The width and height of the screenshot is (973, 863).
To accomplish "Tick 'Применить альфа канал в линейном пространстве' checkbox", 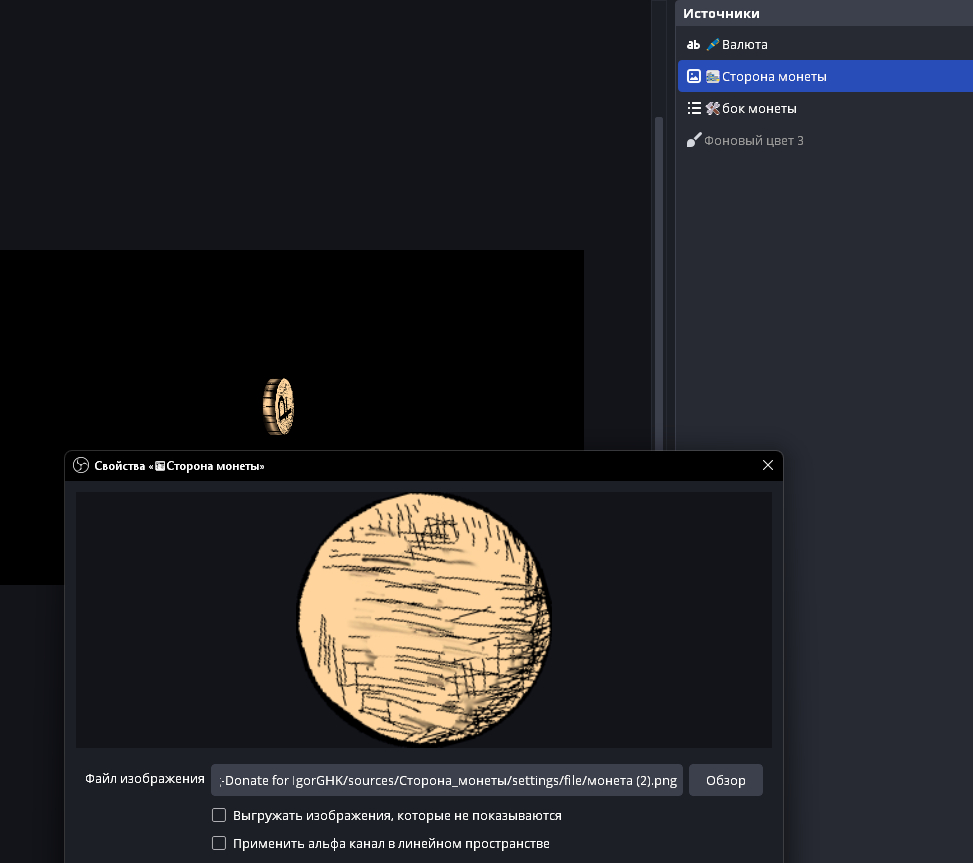I will [219, 844].
